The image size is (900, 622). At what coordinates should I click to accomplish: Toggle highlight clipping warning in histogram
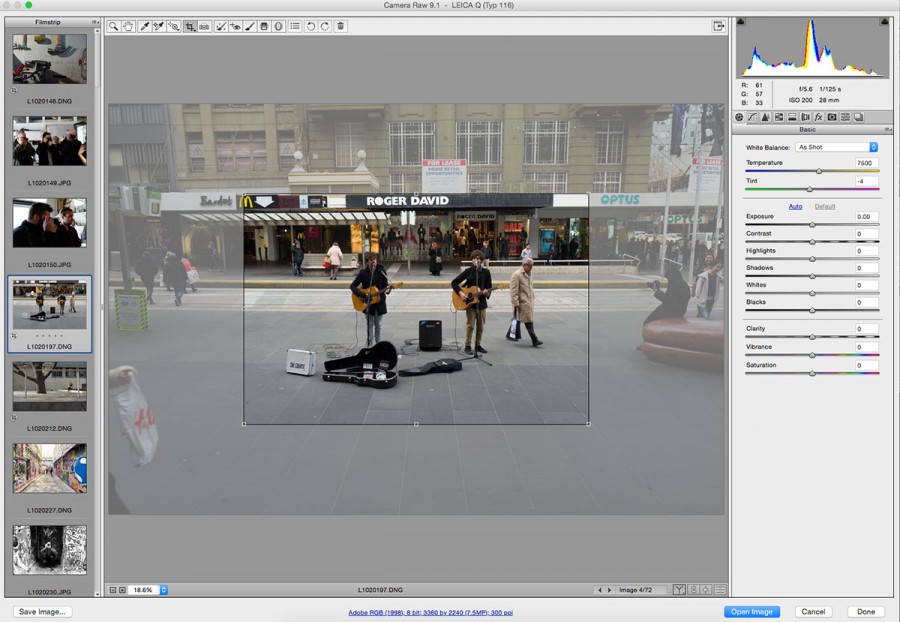click(884, 22)
